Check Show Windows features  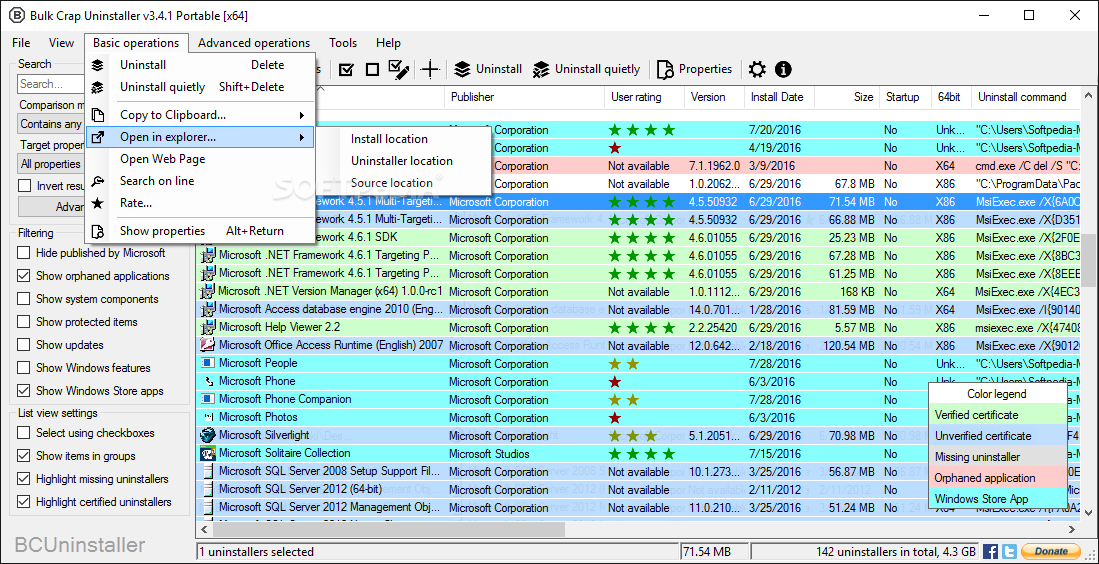[x=24, y=368]
